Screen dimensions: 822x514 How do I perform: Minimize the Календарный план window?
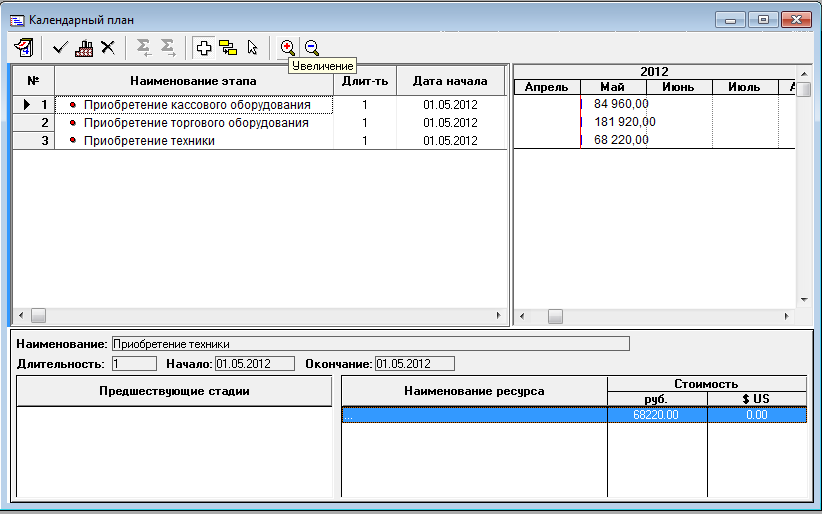(730, 20)
